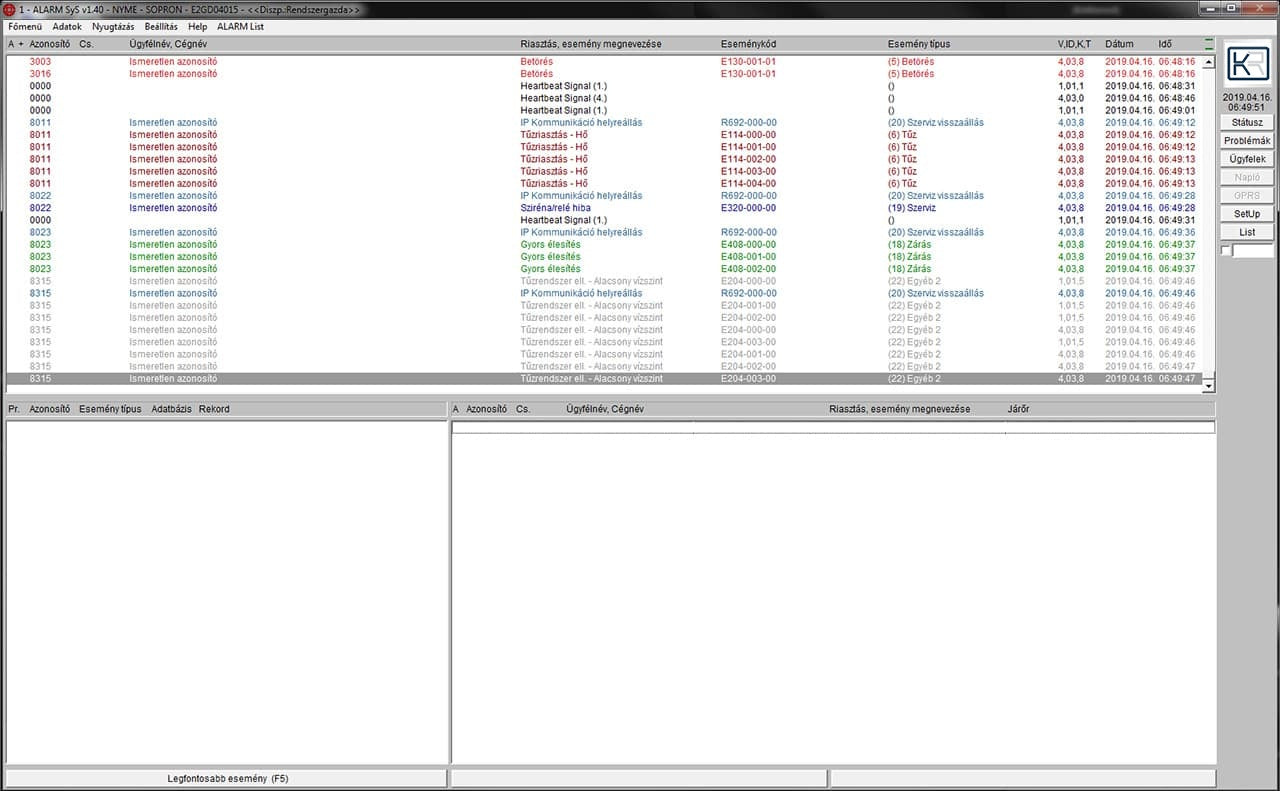Open the Ügyfelek view
The height and width of the screenshot is (791, 1280).
pyautogui.click(x=1246, y=158)
